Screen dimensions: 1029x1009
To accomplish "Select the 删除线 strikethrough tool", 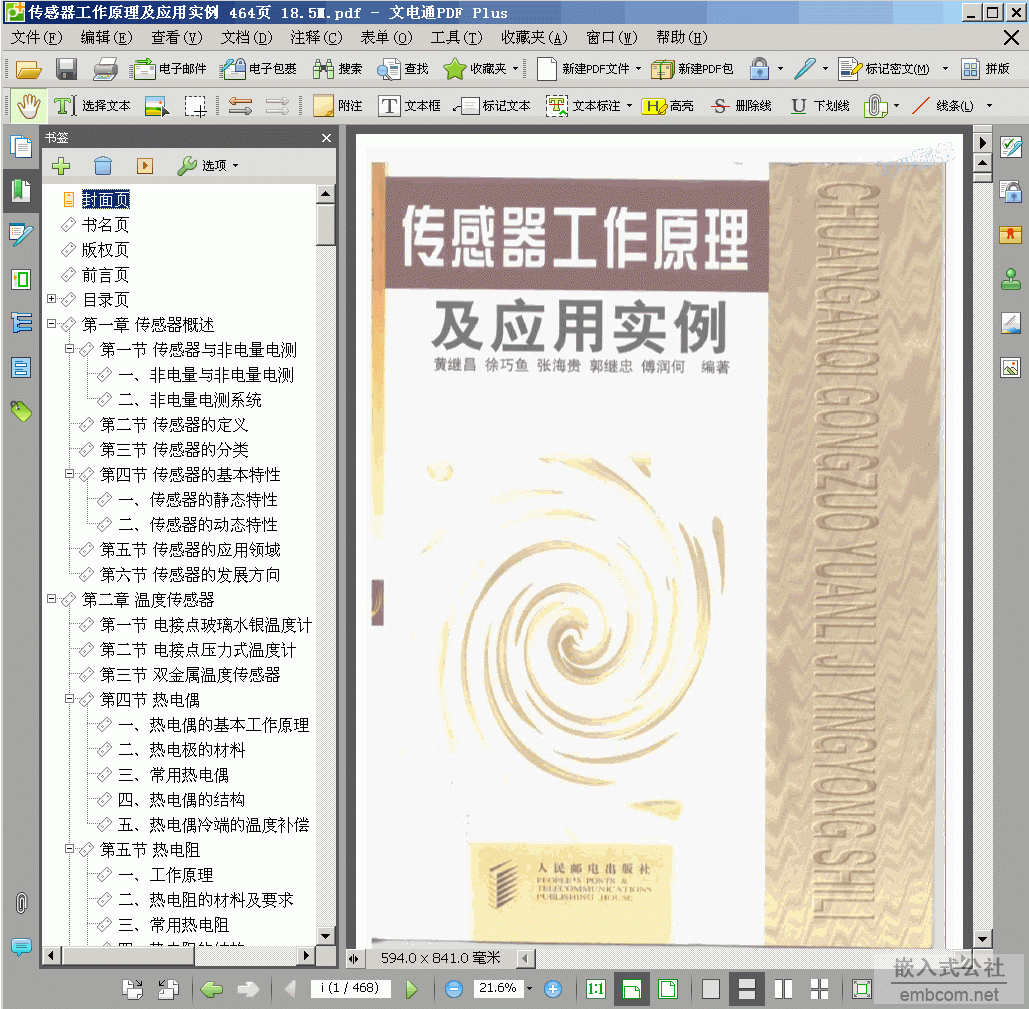I will (742, 106).
